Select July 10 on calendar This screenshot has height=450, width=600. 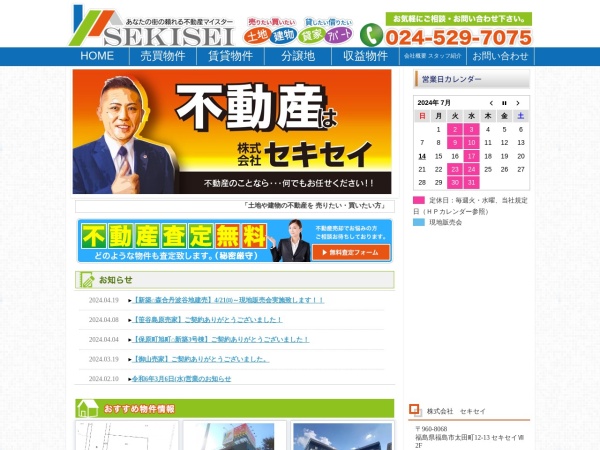pyautogui.click(x=471, y=143)
